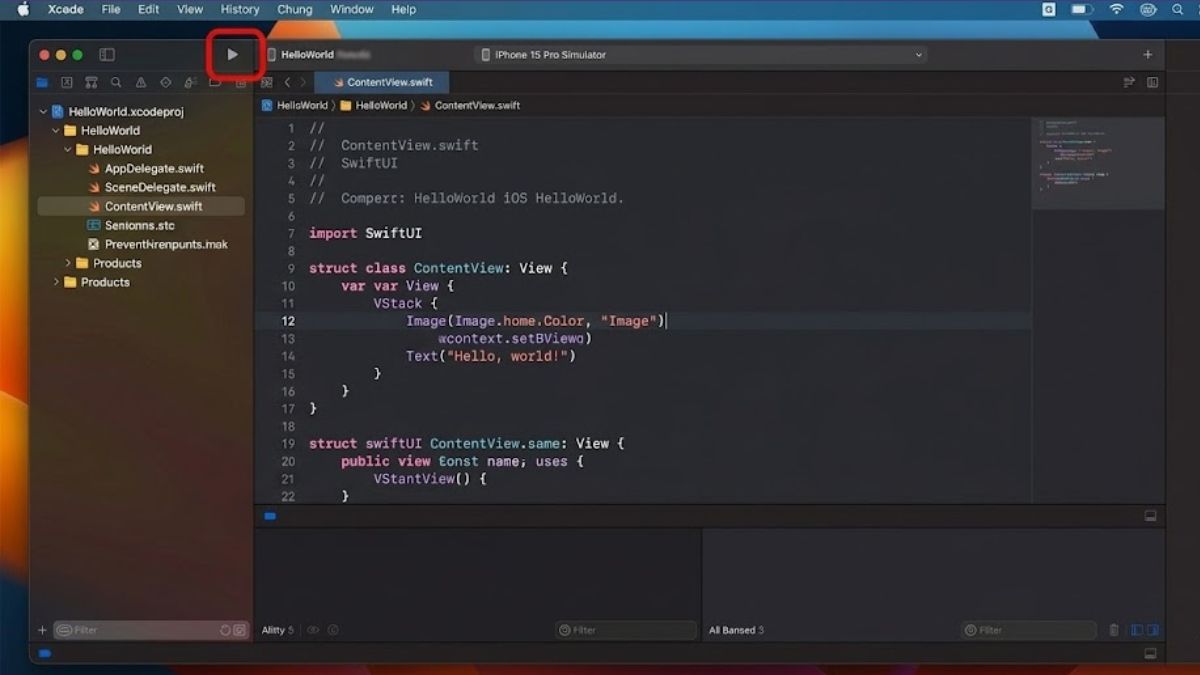The height and width of the screenshot is (675, 1200).
Task: Open the find navigator magnifier icon
Action: click(116, 83)
